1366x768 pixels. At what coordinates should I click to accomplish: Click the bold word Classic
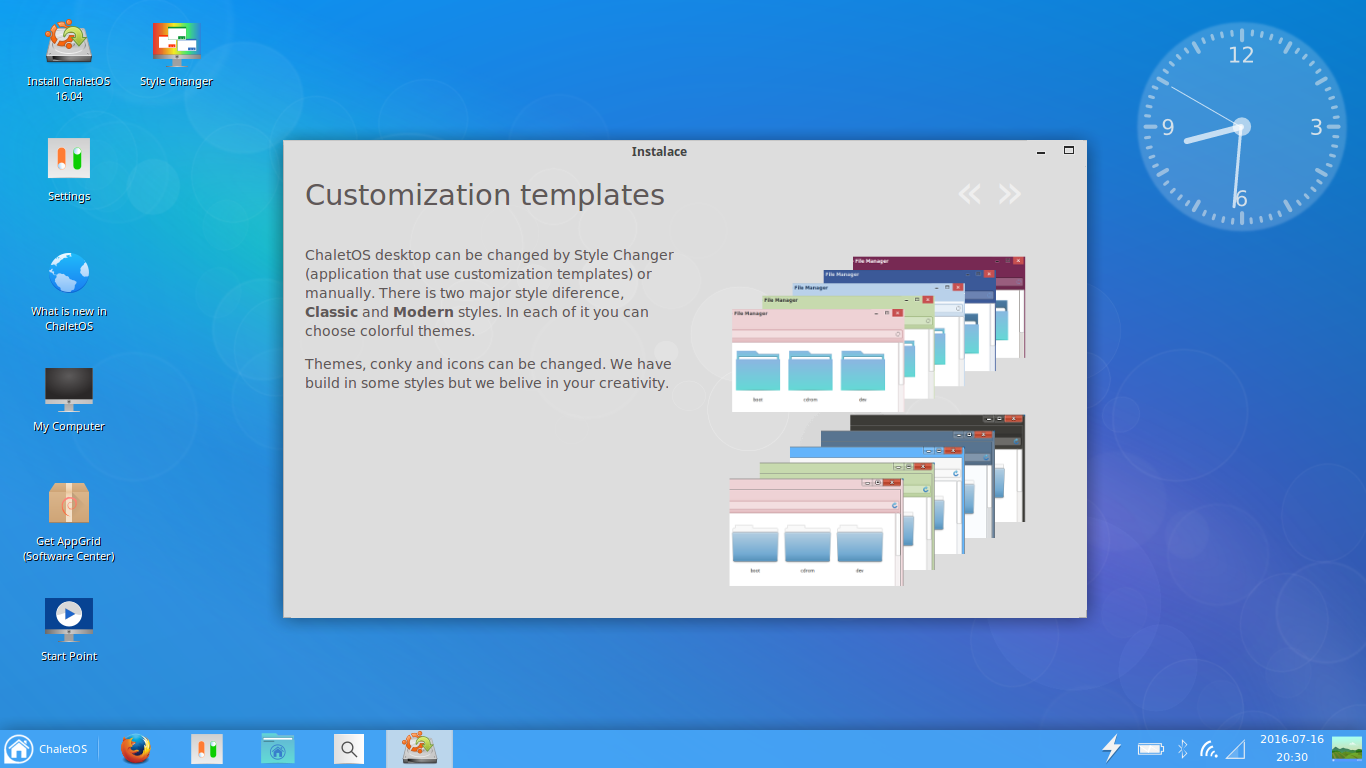click(331, 312)
